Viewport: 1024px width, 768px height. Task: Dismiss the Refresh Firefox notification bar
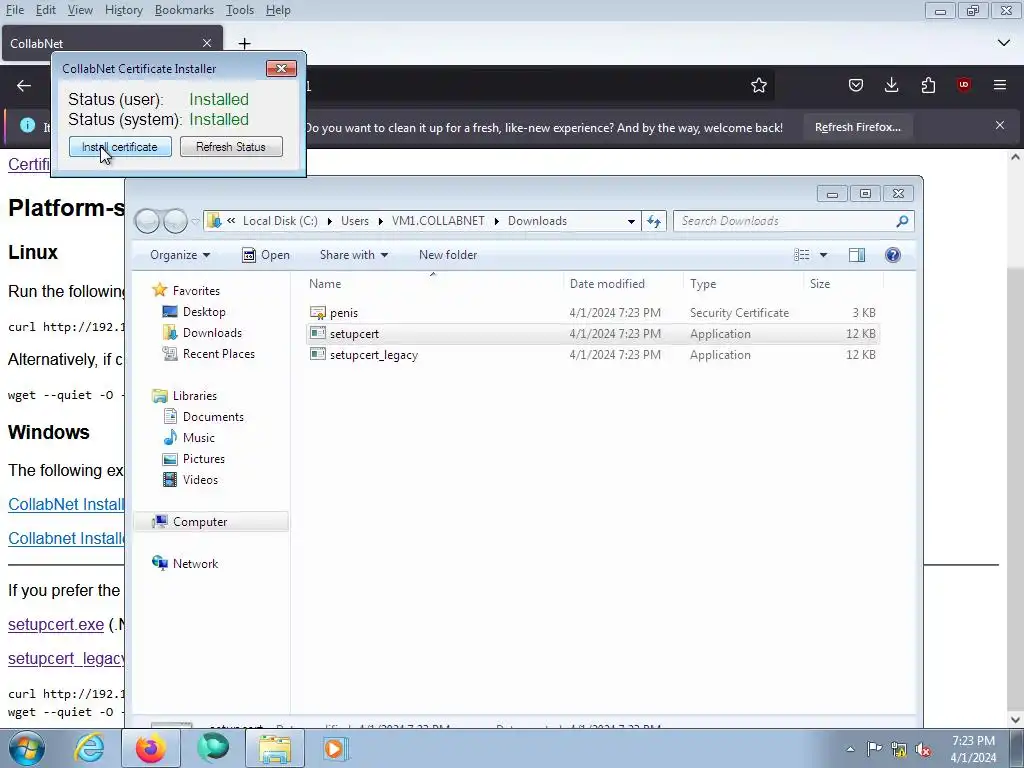[1000, 125]
